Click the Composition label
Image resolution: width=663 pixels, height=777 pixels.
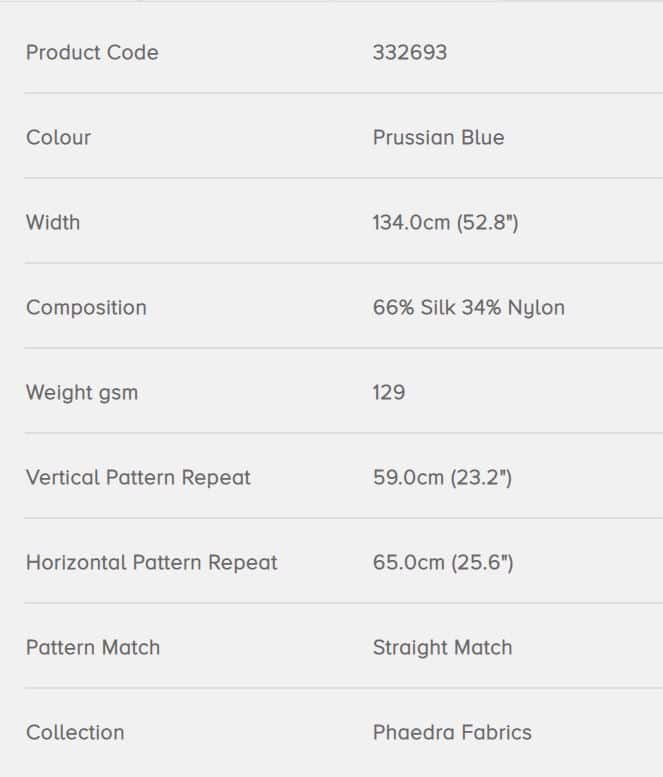click(x=86, y=308)
